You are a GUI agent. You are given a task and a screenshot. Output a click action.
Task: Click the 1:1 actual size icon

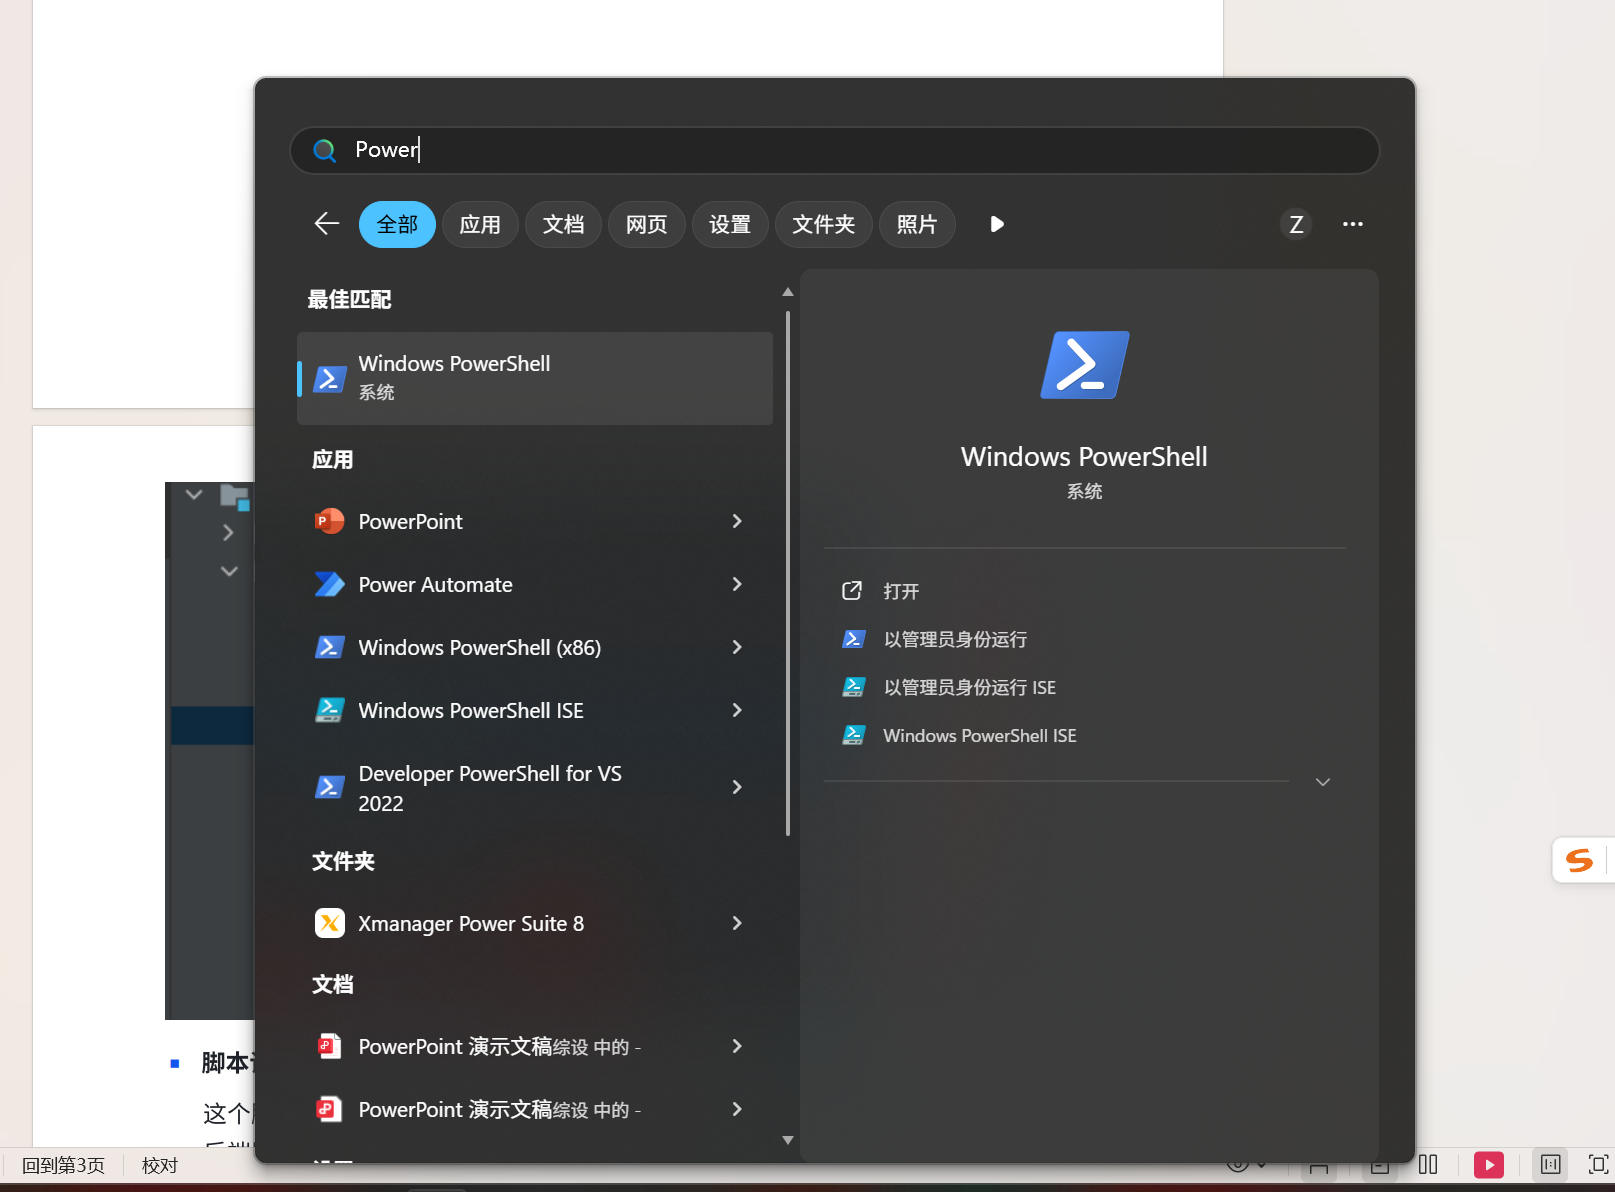point(1551,1164)
